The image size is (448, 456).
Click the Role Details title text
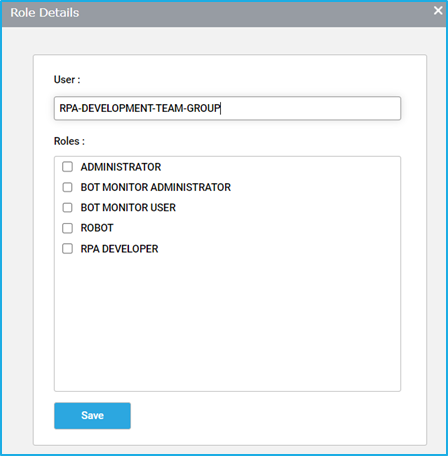pyautogui.click(x=45, y=13)
